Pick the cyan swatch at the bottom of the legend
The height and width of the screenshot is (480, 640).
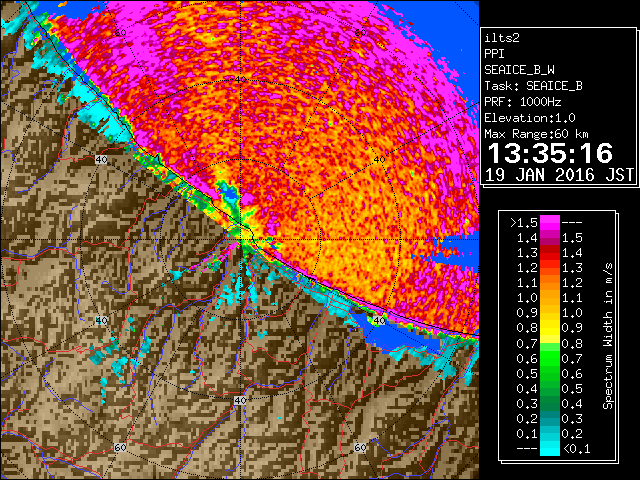(550, 448)
